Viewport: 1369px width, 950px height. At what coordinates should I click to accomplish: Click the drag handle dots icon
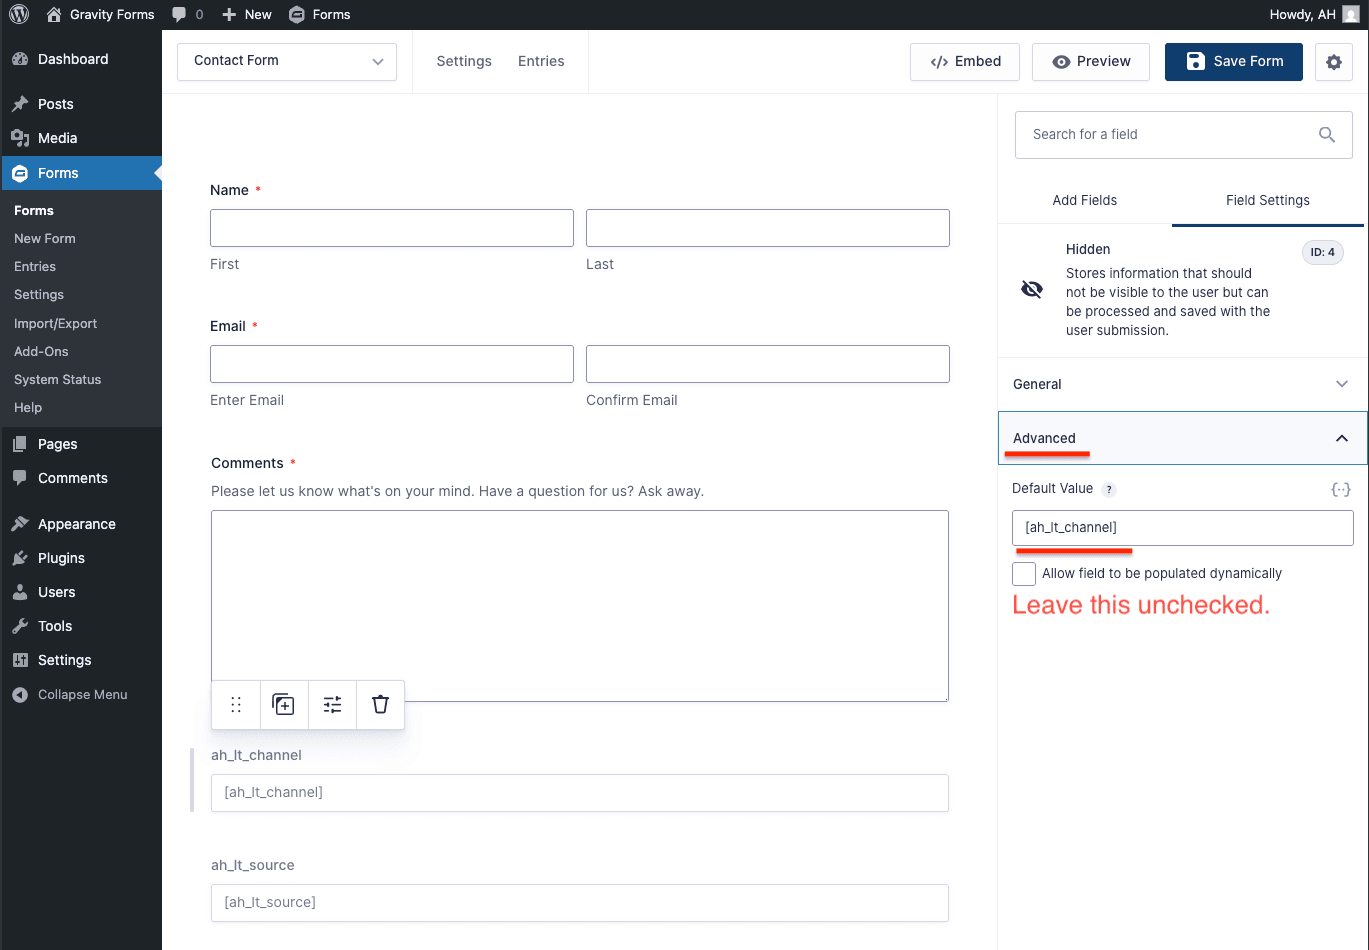click(236, 704)
